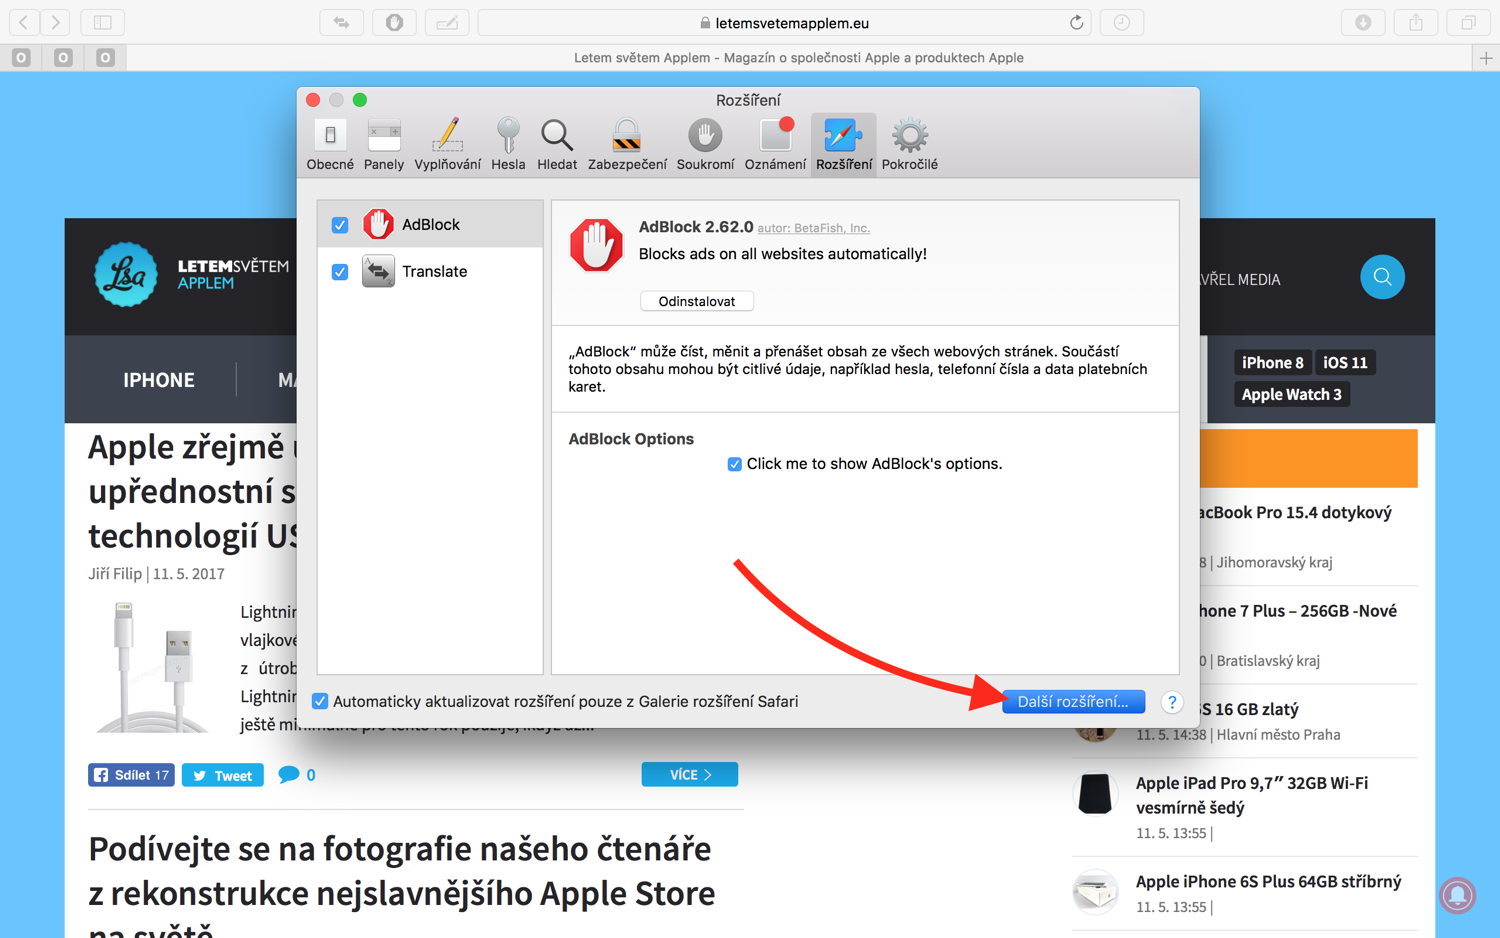
Task: Click the iPhone 6S Plus listing thumbnail
Action: (1096, 891)
